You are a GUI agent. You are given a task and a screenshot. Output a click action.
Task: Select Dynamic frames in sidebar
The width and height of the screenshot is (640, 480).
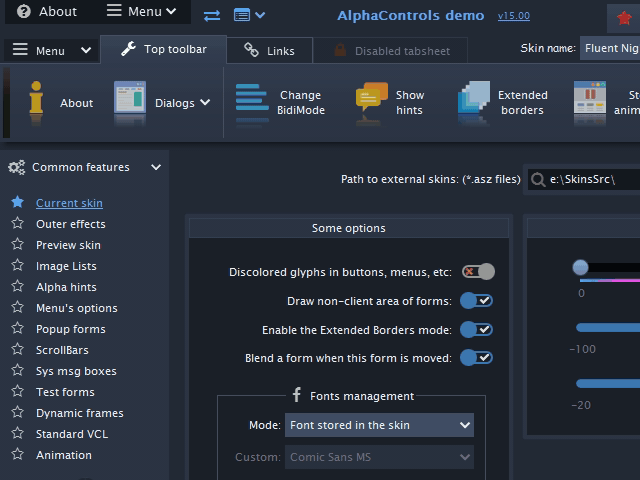(x=80, y=413)
